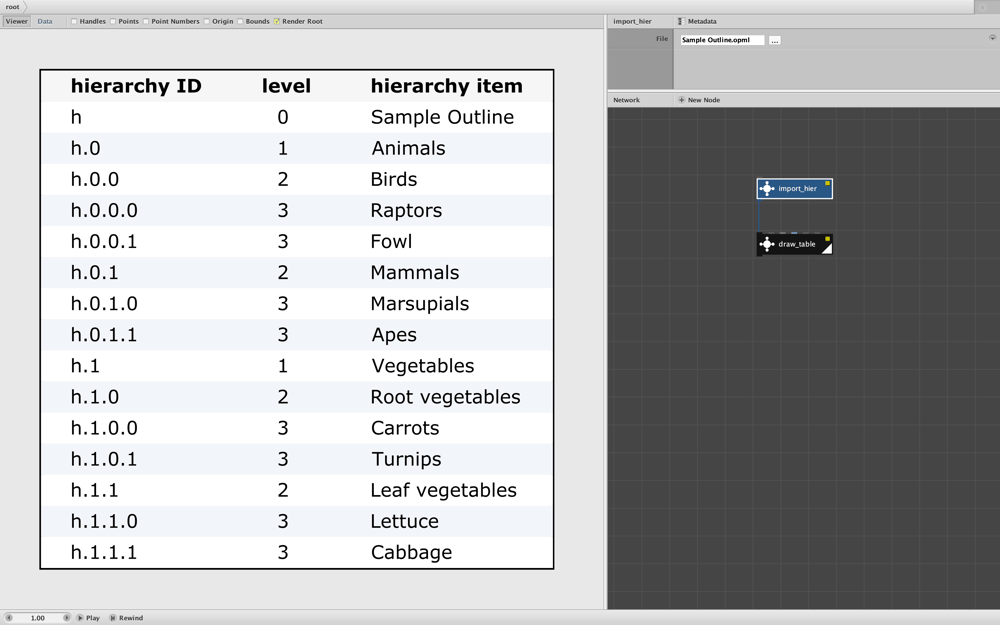Click the 'Cabbage' row item
Screen dimensions: 1000x625
(411, 553)
